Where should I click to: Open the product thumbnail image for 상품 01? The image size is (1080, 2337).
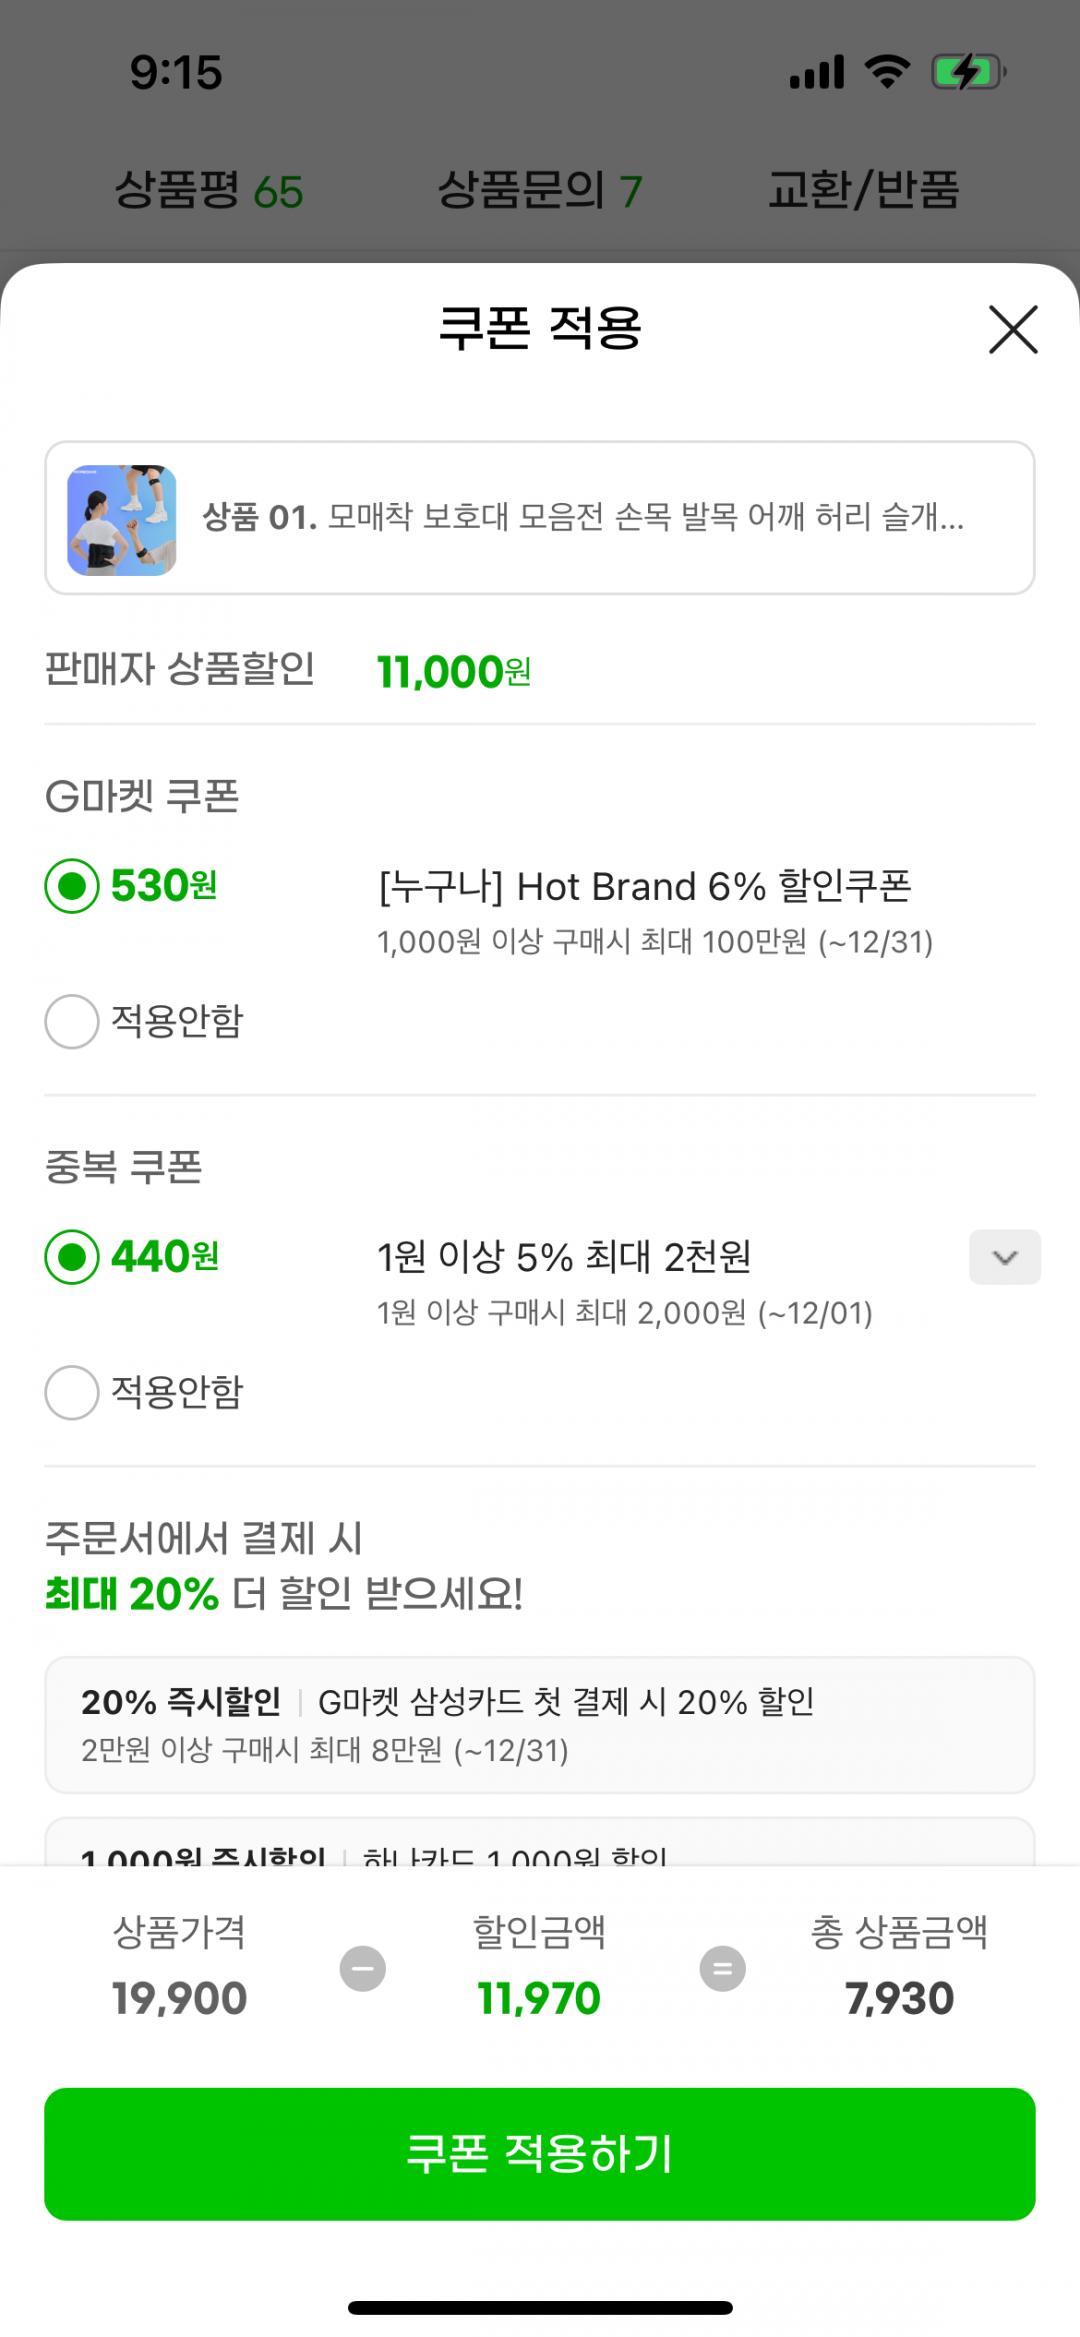(x=122, y=519)
